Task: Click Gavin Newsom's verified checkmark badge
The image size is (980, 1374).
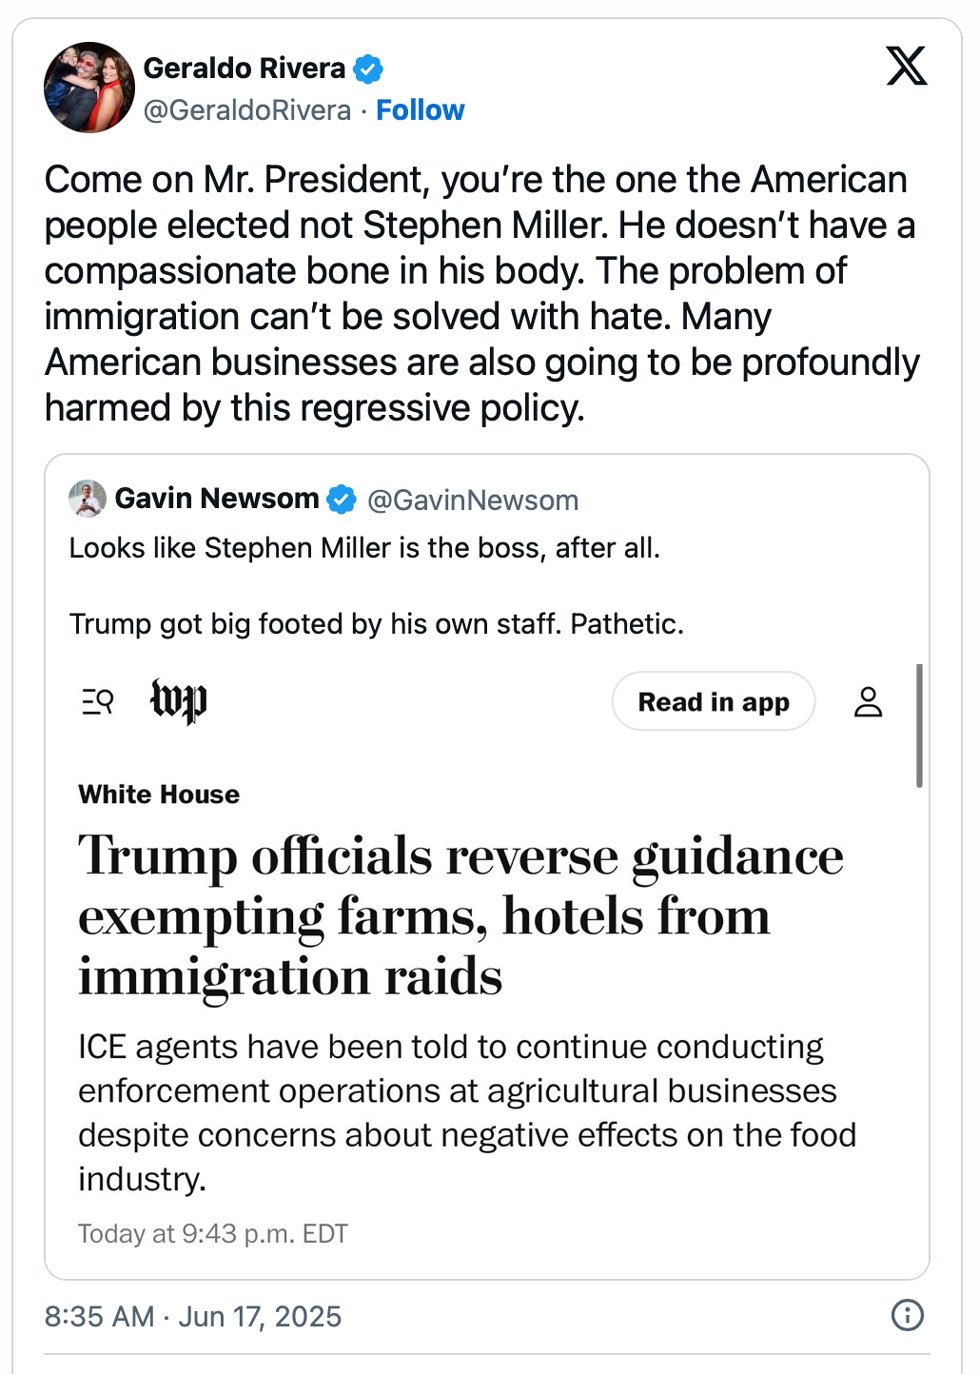Action: click(342, 499)
